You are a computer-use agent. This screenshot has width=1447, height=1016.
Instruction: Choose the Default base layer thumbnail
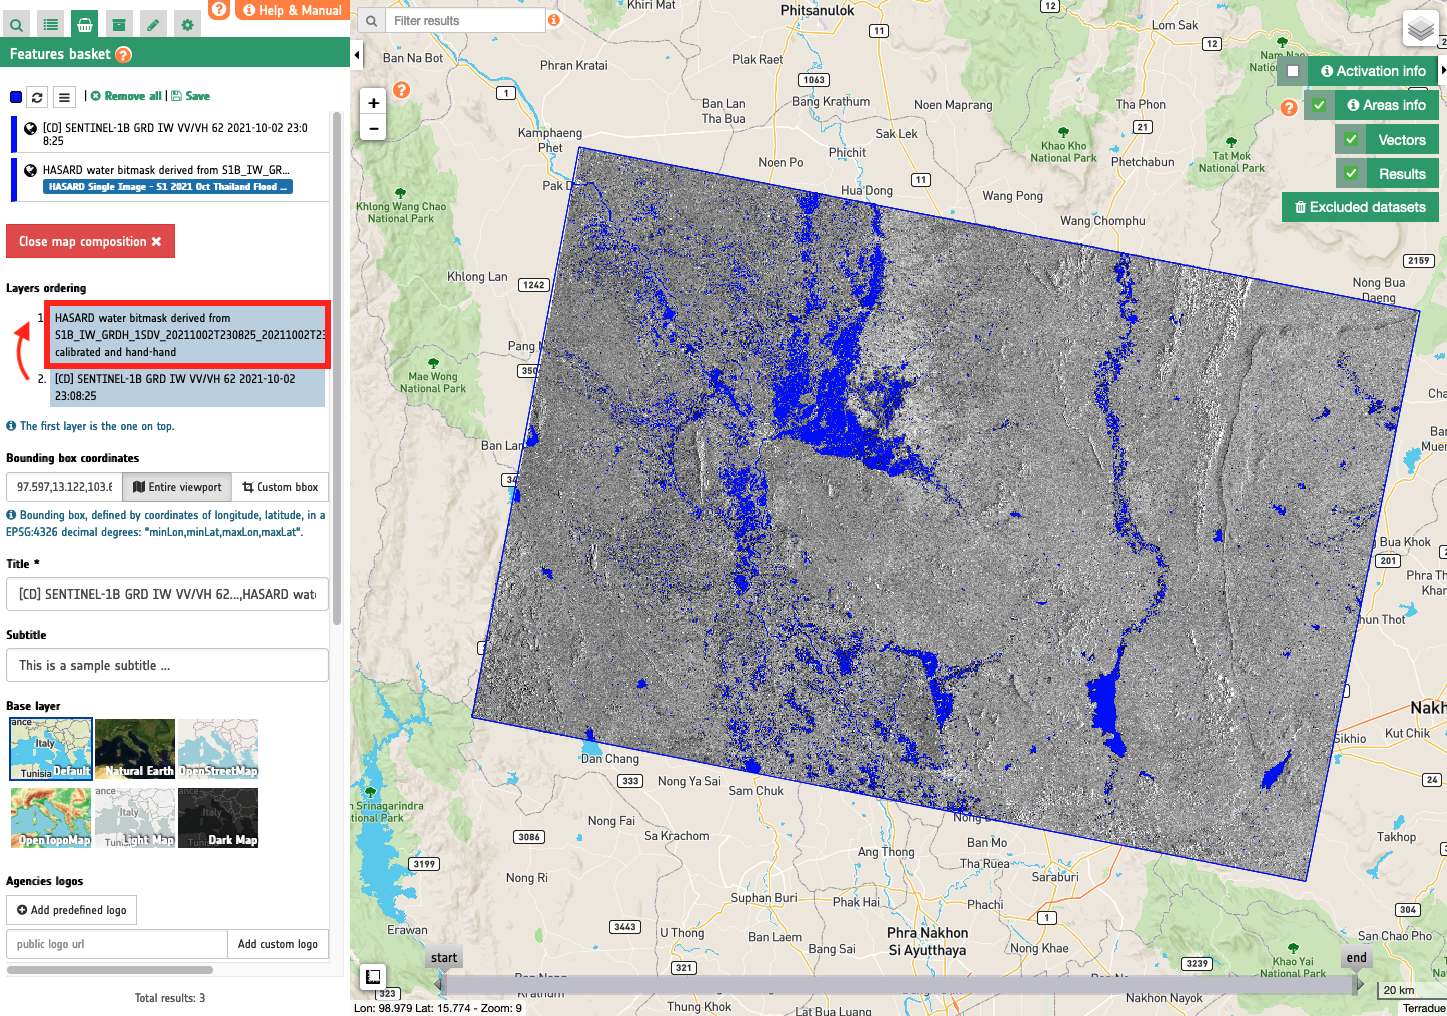coord(51,748)
